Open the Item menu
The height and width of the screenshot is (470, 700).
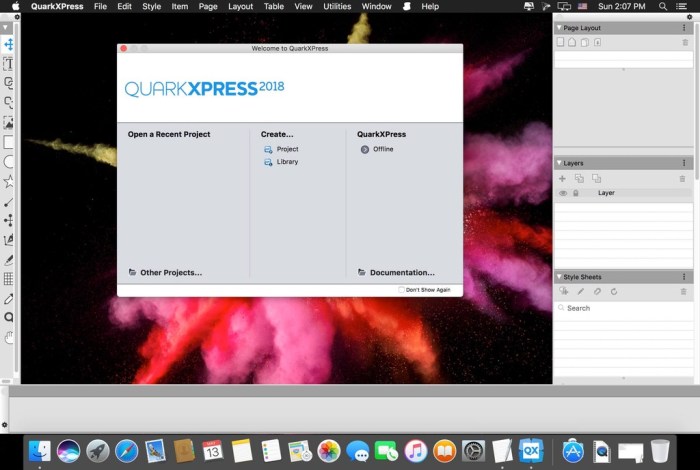click(179, 6)
